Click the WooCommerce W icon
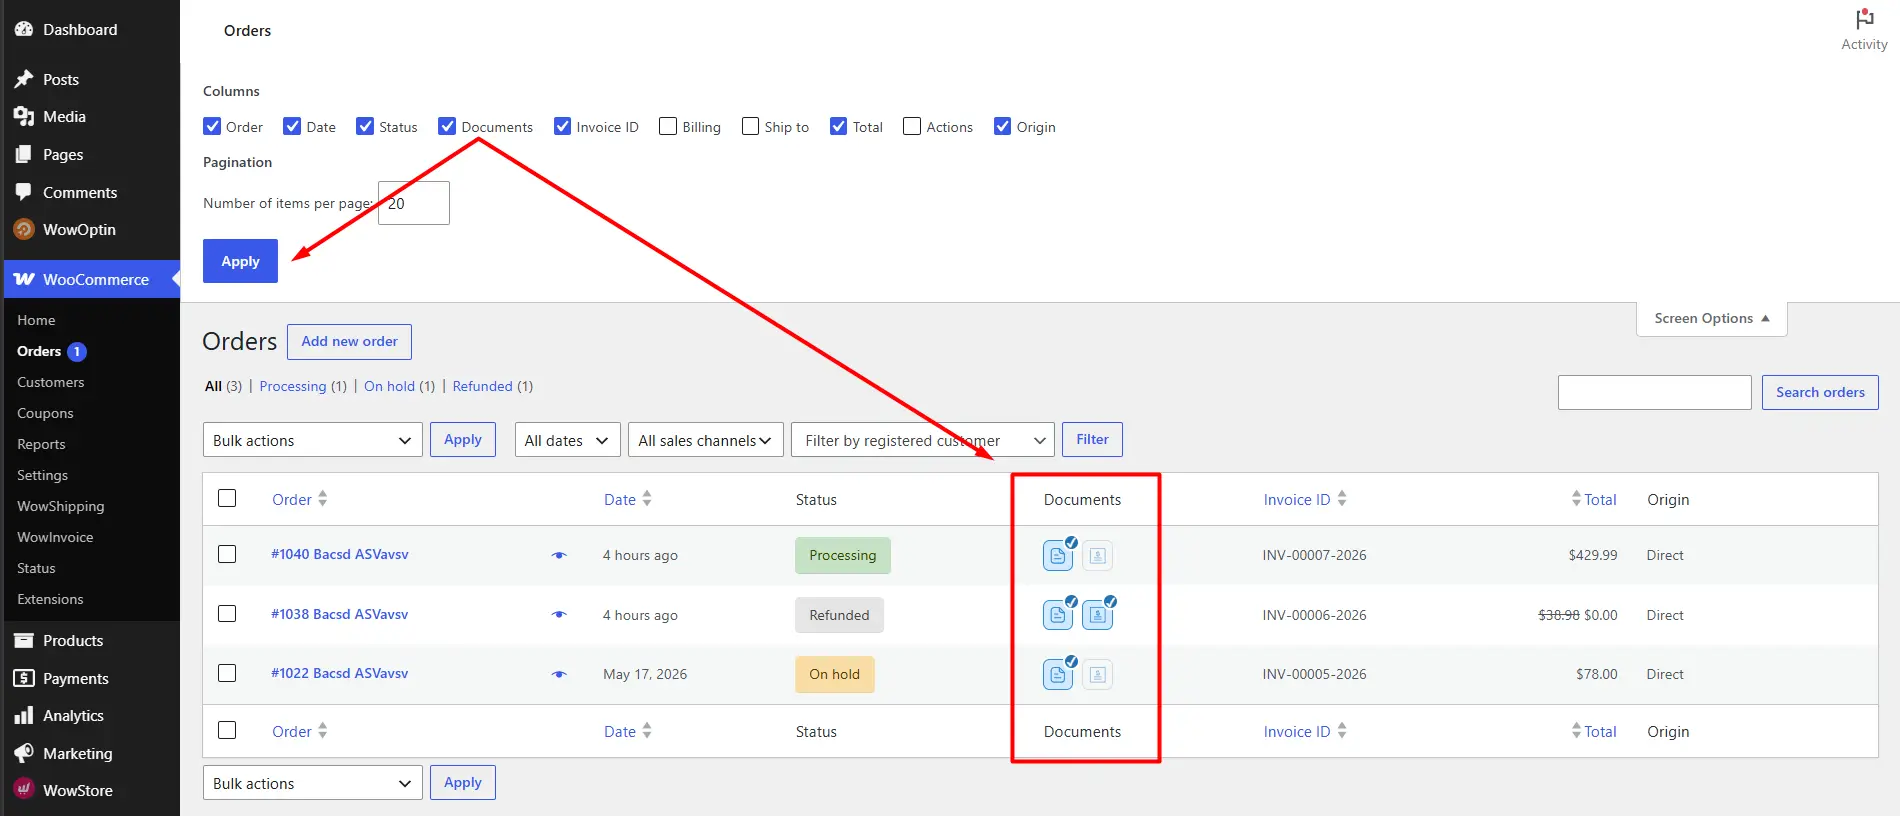 tap(24, 279)
